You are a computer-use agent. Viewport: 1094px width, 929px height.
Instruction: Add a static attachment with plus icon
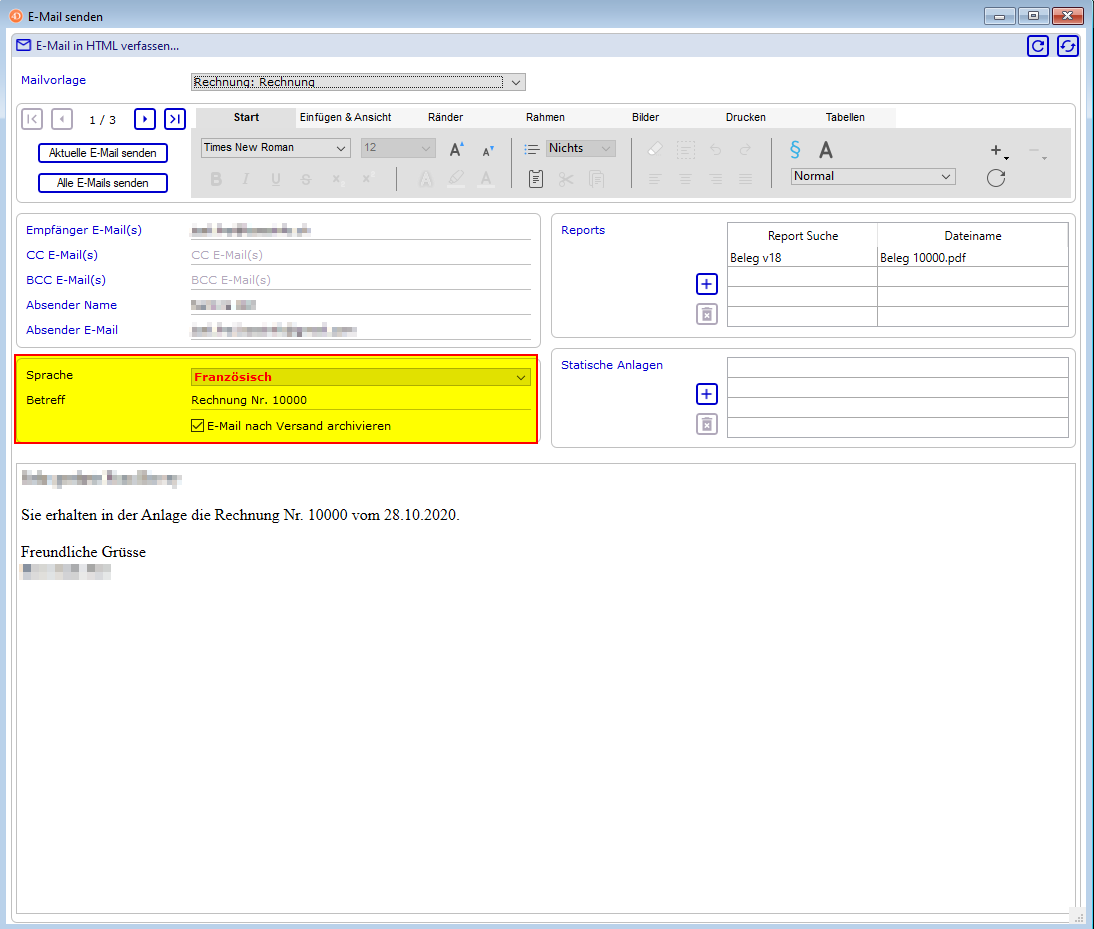tap(707, 394)
